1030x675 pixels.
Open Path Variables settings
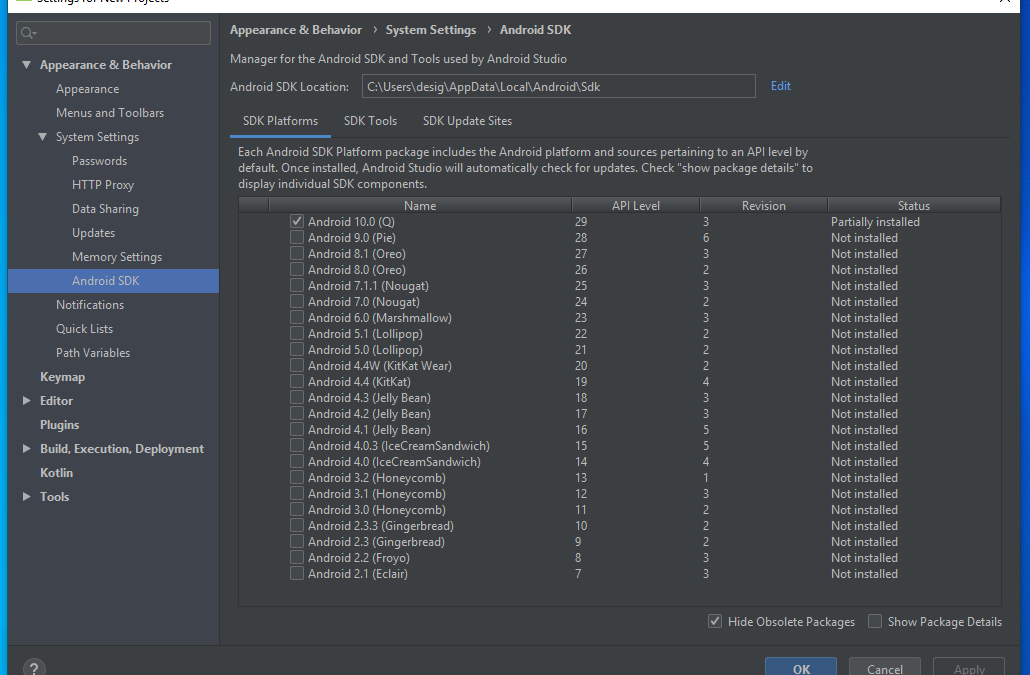pos(93,353)
